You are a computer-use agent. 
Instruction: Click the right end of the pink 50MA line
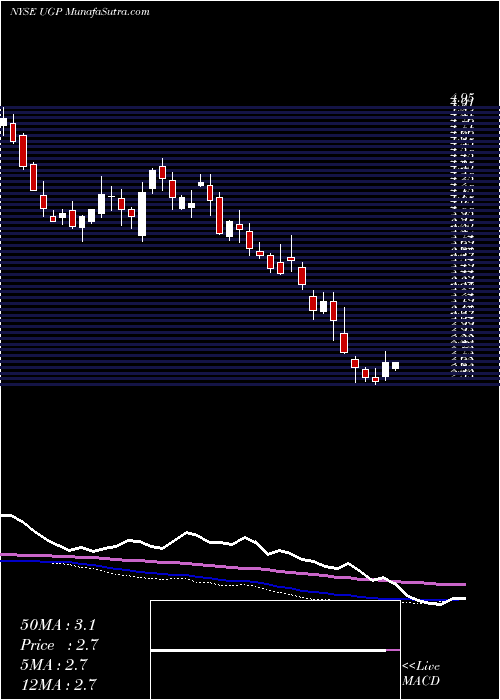pyautogui.click(x=464, y=584)
